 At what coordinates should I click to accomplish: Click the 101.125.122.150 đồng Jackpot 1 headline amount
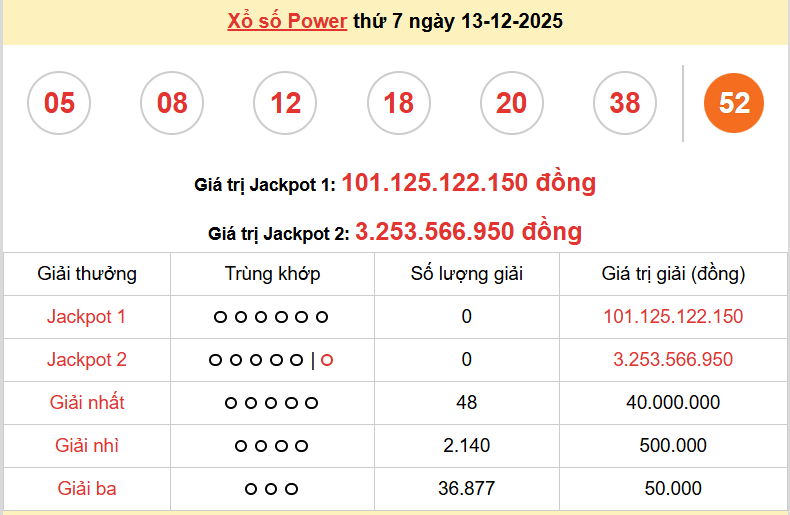click(x=469, y=183)
